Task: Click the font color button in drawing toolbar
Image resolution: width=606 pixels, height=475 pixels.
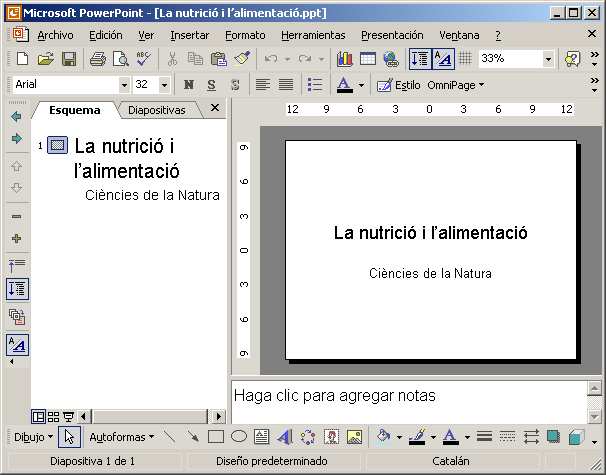Action: [x=450, y=437]
